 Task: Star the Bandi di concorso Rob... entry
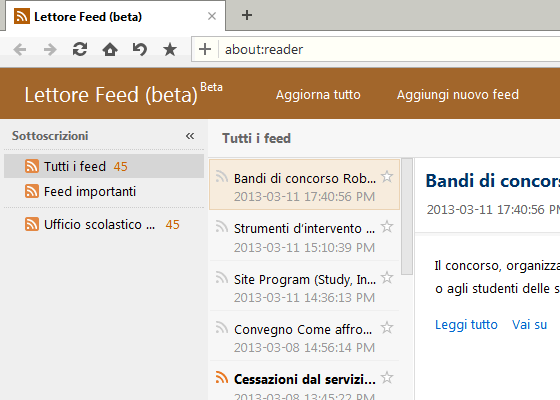pyautogui.click(x=387, y=177)
